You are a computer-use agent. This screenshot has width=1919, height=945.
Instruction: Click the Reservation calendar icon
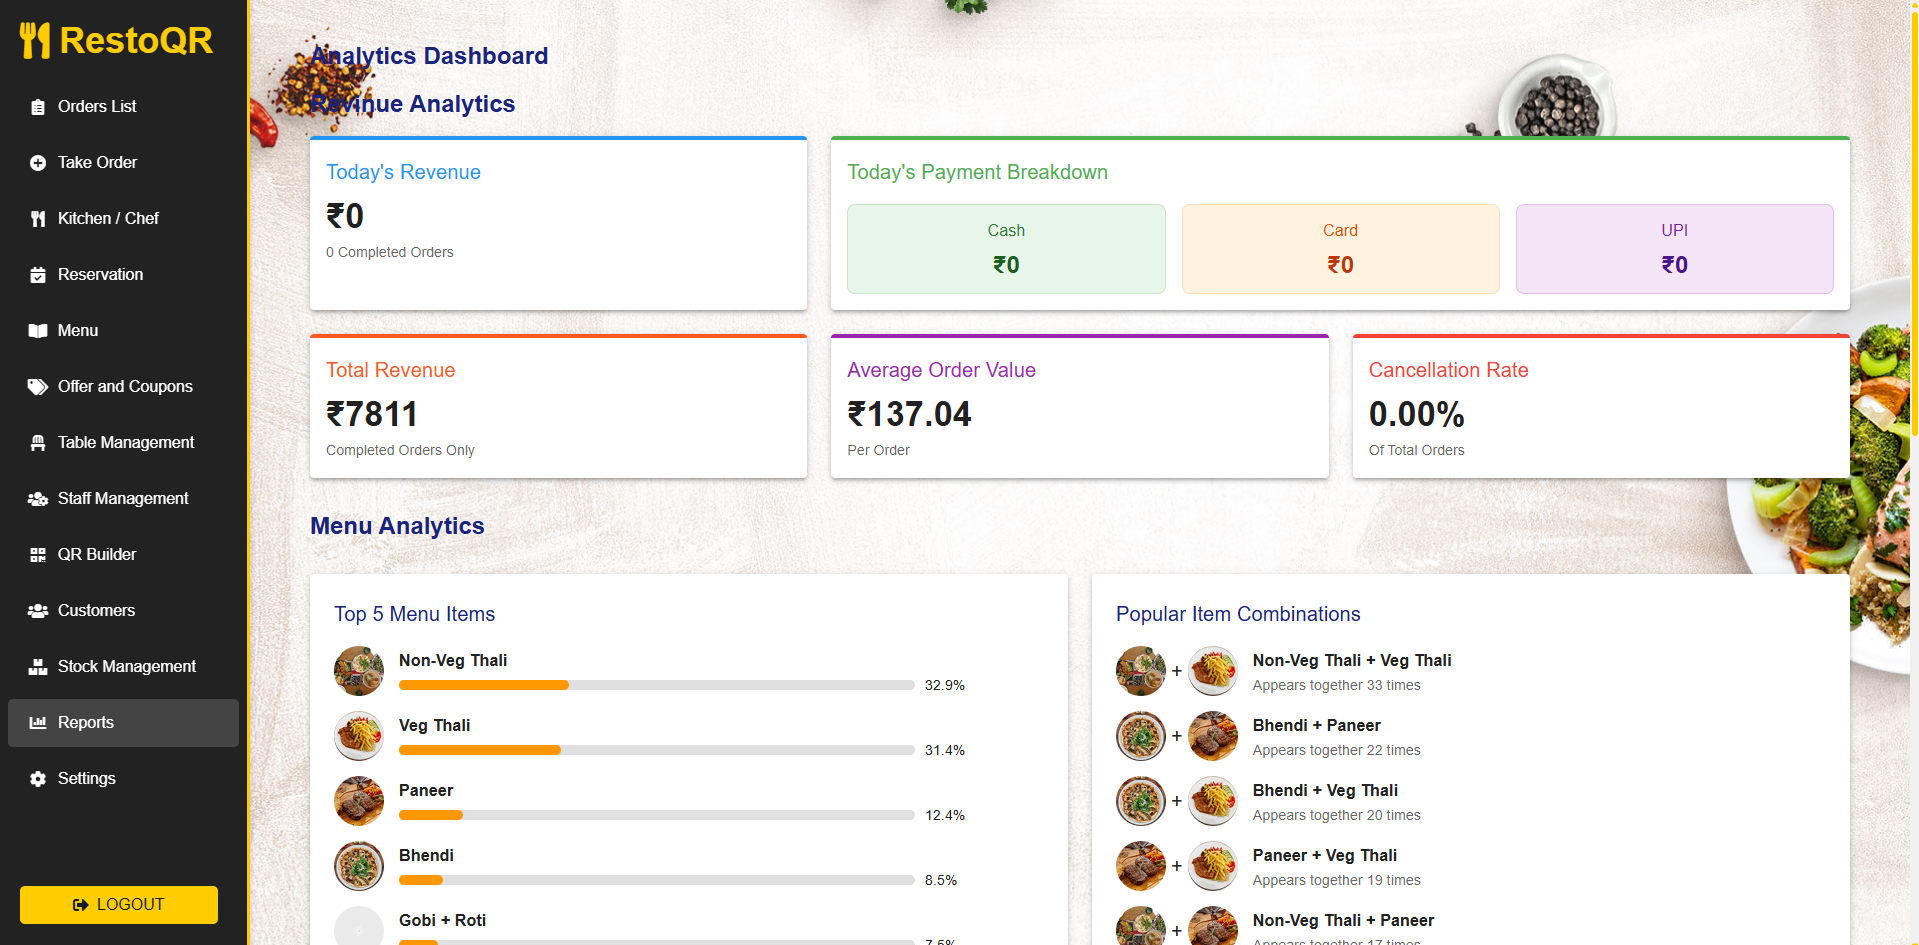coord(38,275)
